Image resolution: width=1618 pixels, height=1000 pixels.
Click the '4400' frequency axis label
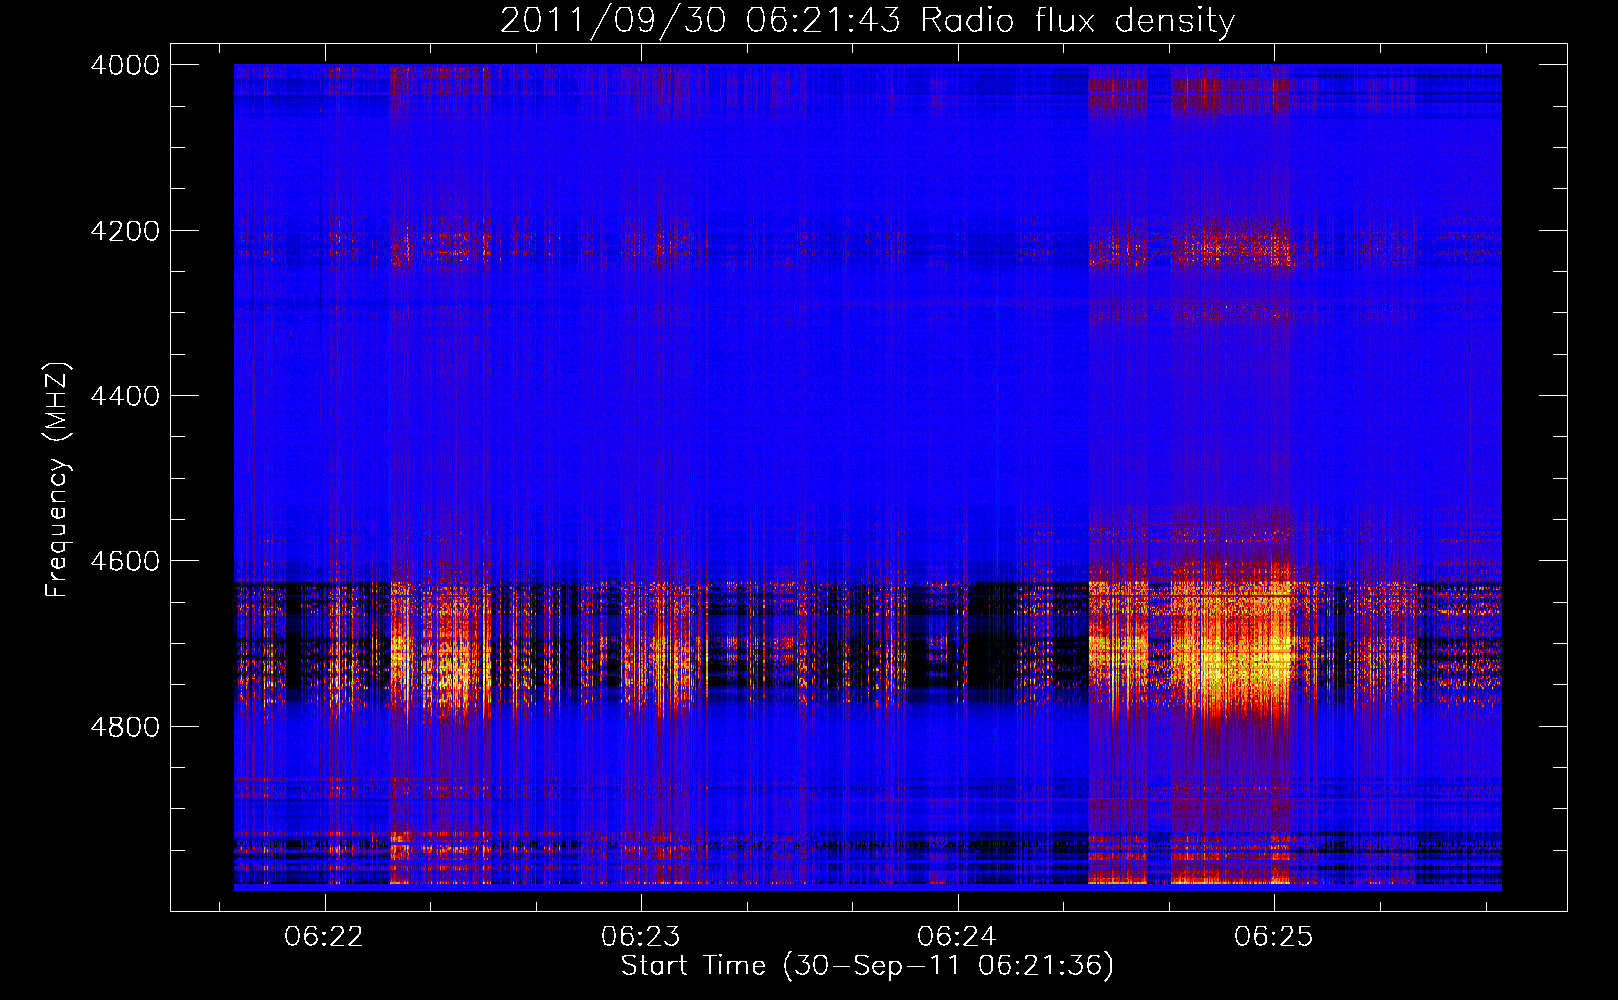click(125, 396)
